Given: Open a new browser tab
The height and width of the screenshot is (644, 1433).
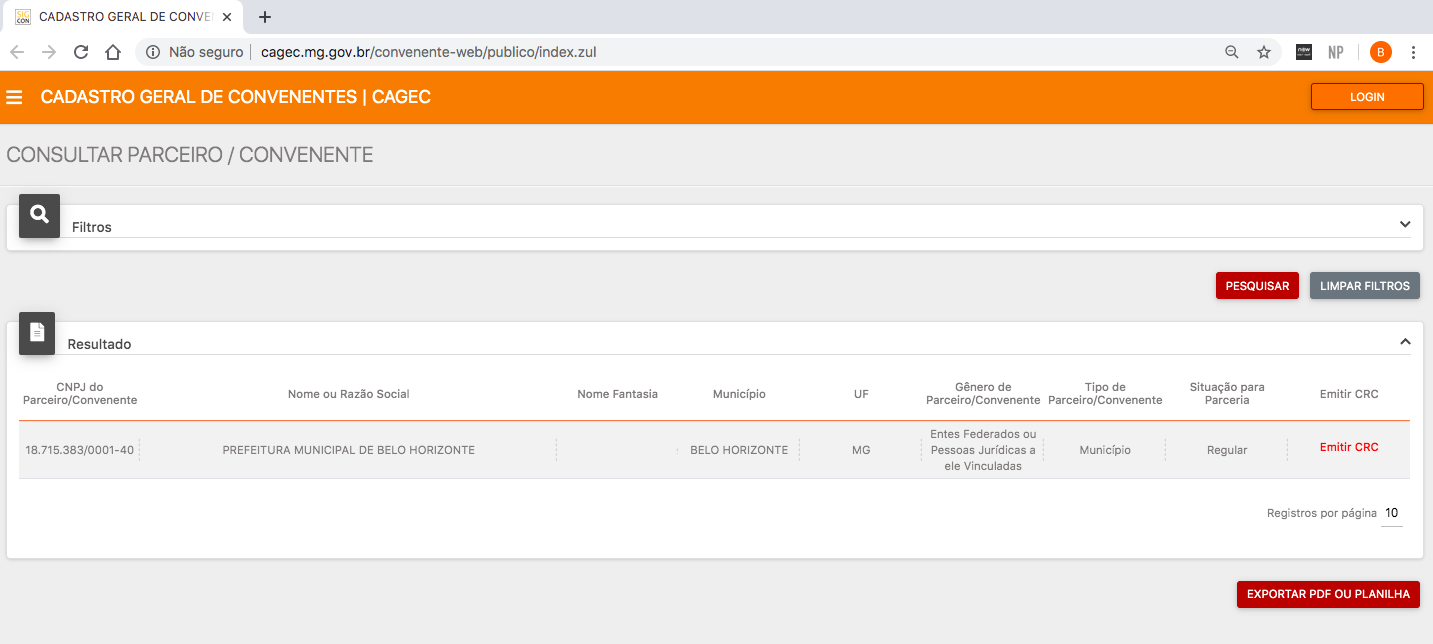Looking at the screenshot, I should [x=265, y=17].
